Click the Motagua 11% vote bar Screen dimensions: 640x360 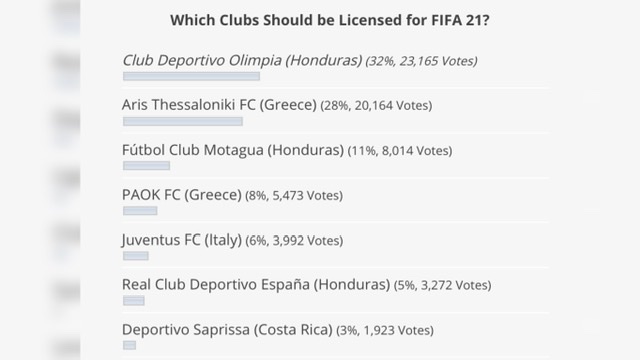click(x=147, y=166)
